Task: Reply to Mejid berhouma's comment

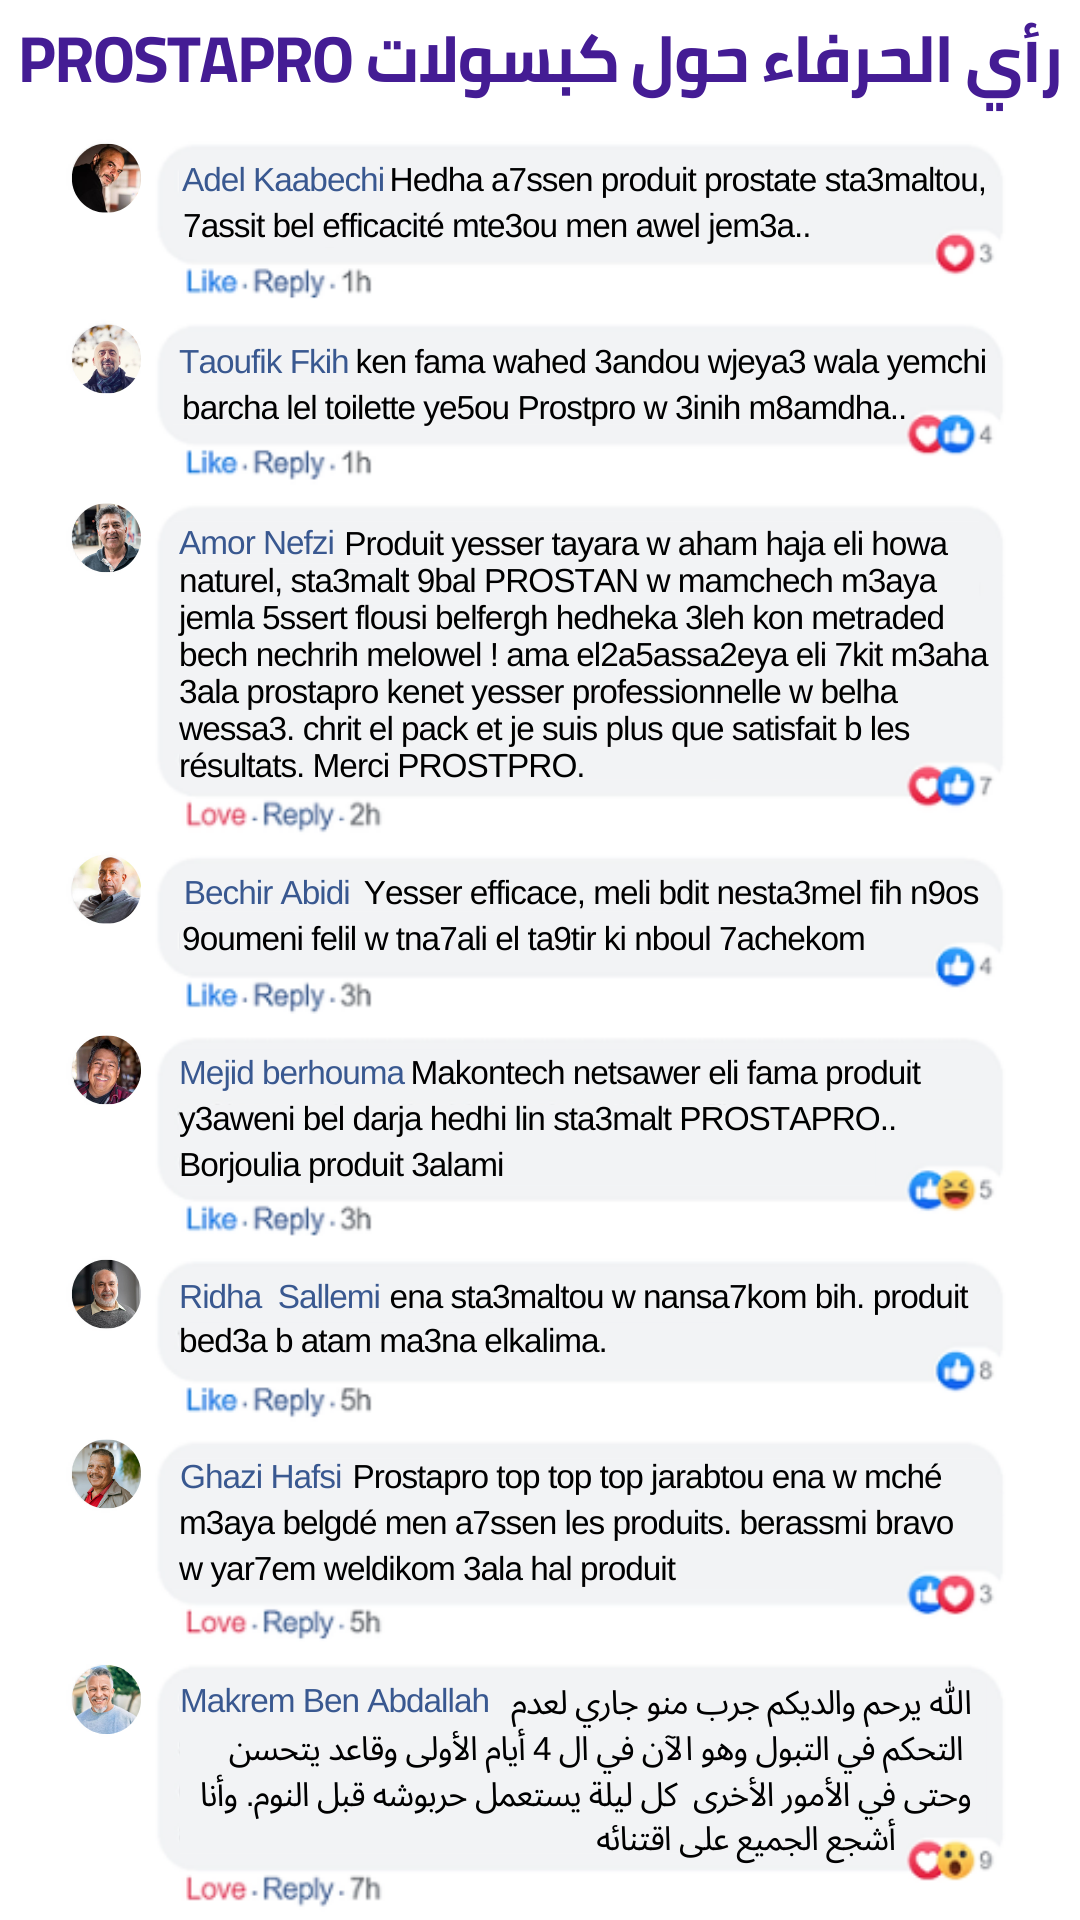Action: tap(289, 1219)
